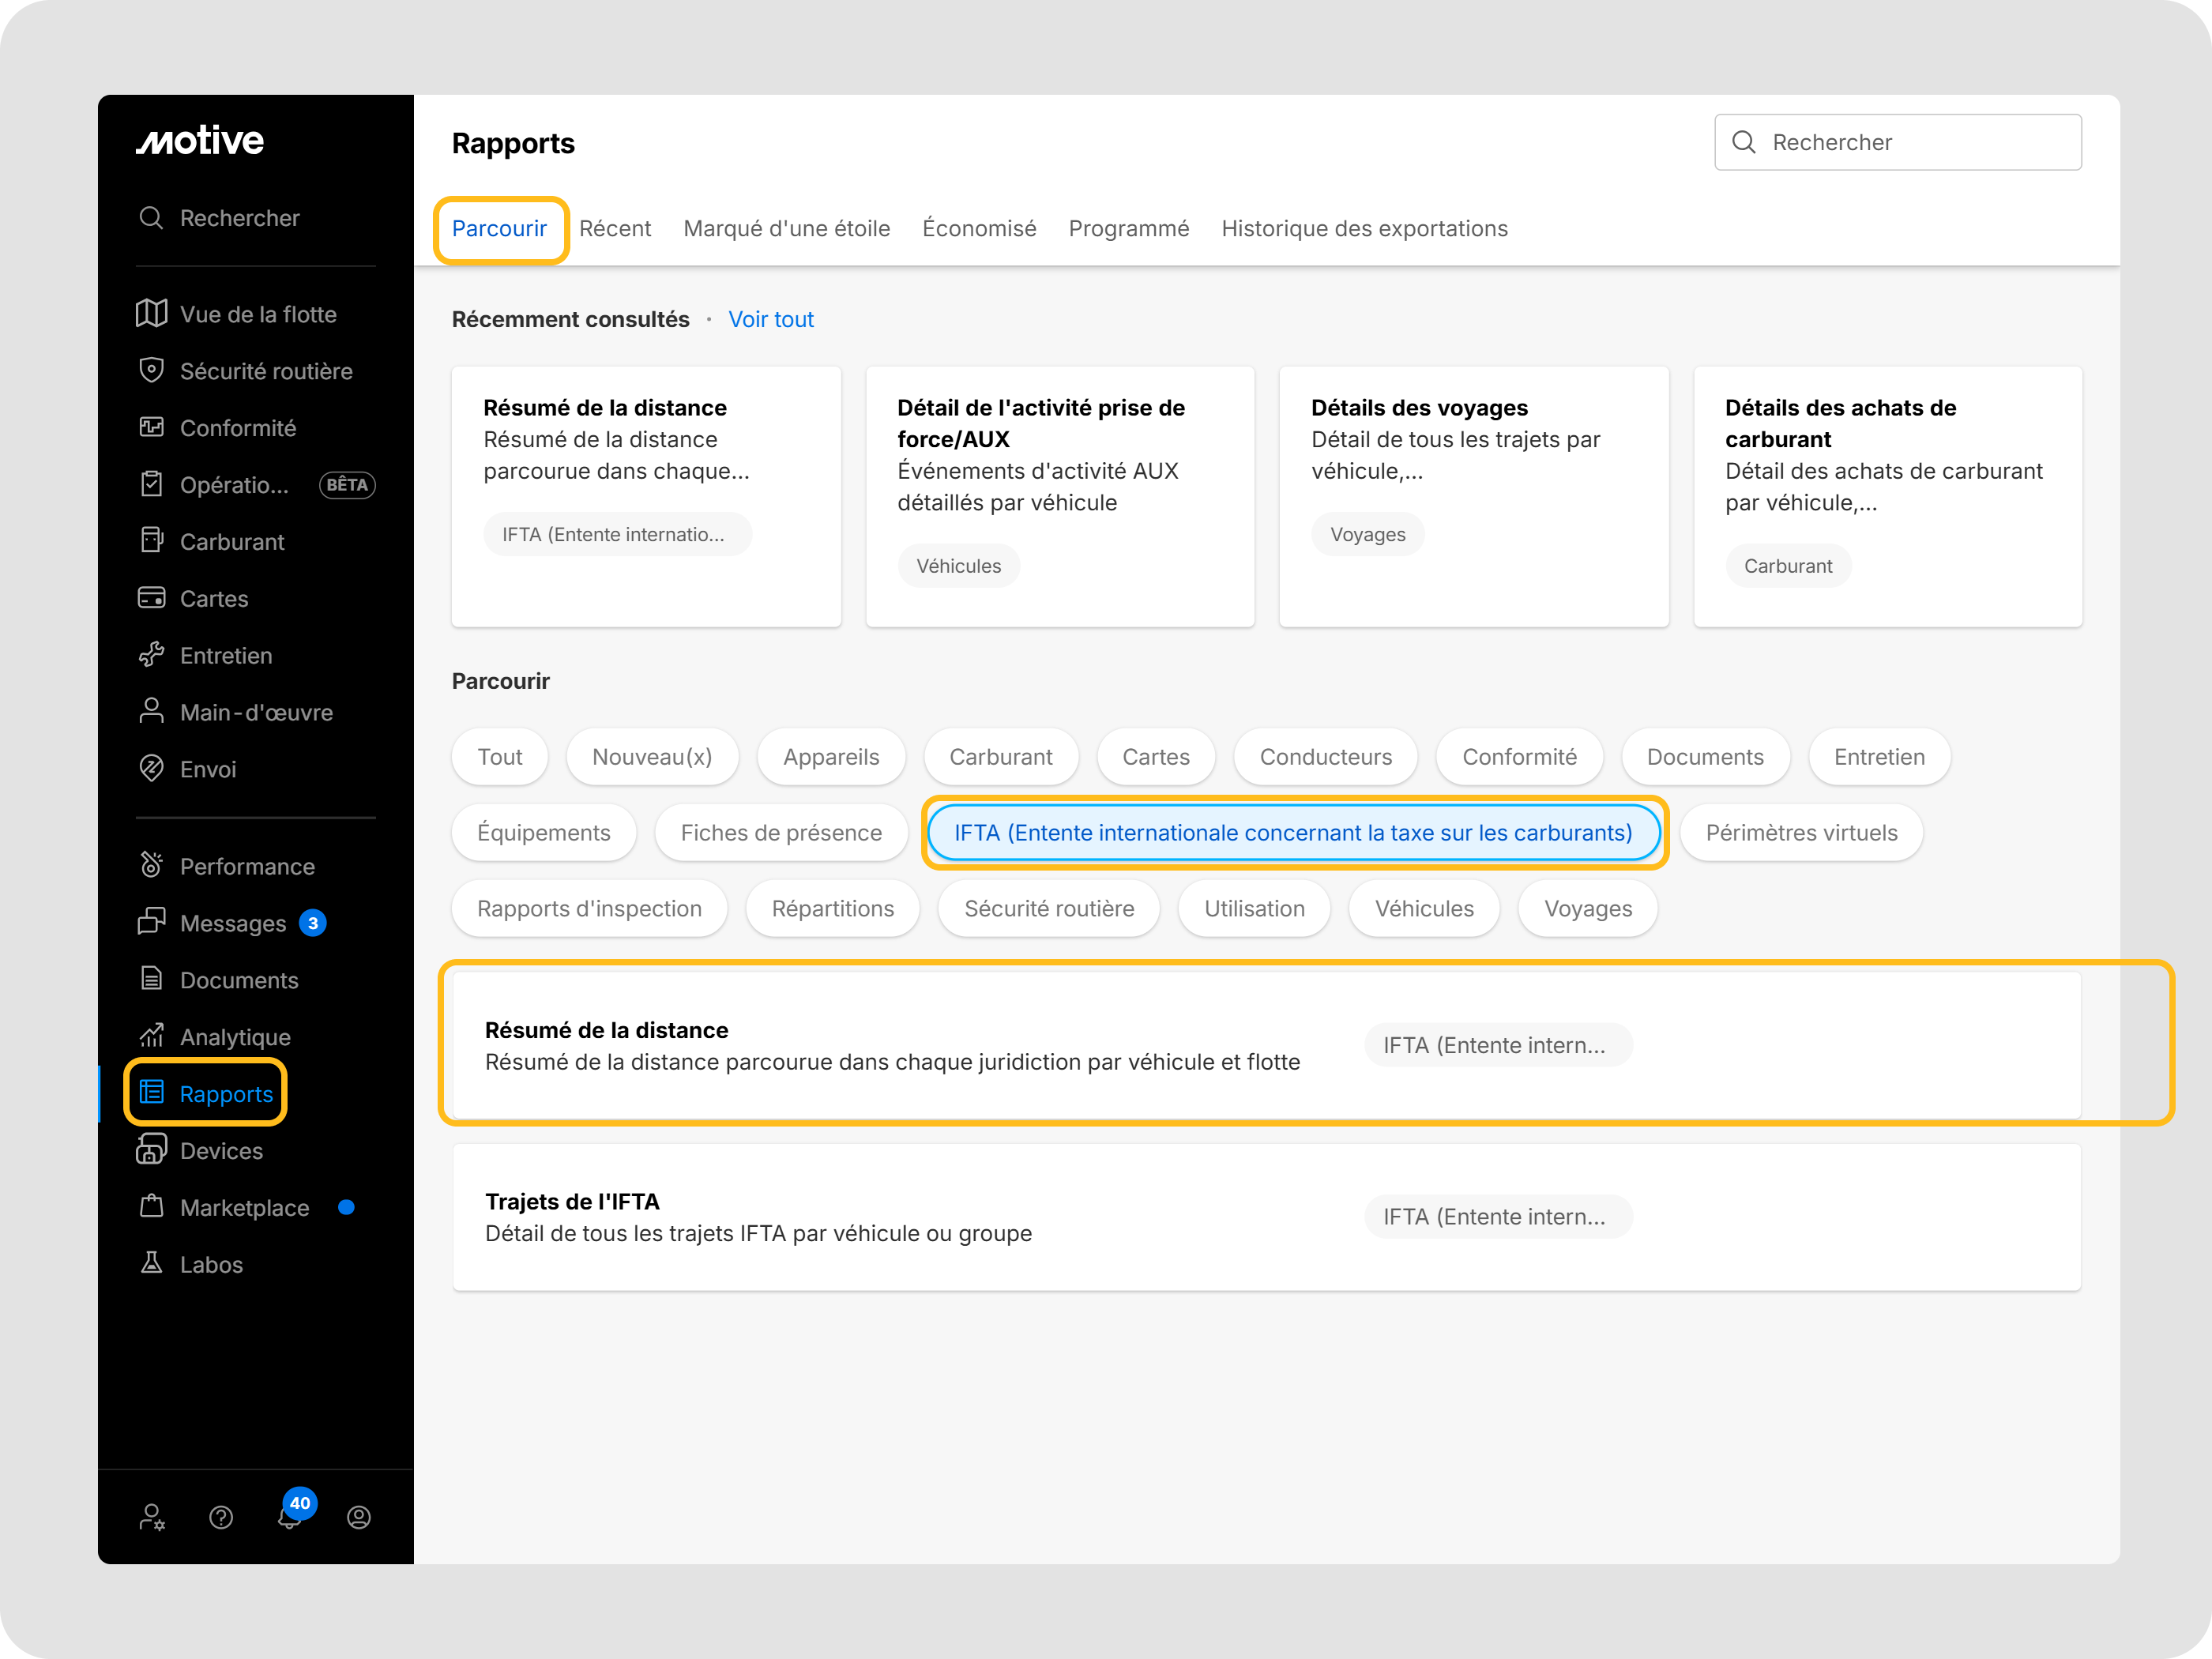The image size is (2212, 1659).
Task: Open the Économisé tab
Action: point(979,228)
